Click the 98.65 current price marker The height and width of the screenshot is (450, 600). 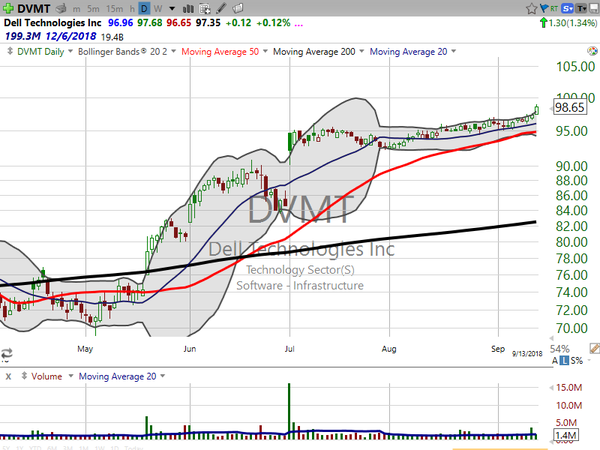tap(568, 107)
